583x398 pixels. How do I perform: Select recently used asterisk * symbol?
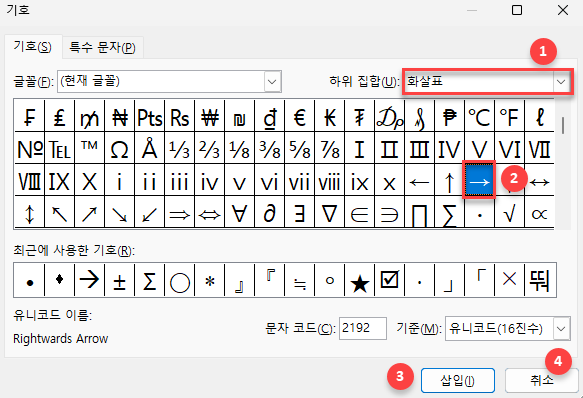coord(210,280)
